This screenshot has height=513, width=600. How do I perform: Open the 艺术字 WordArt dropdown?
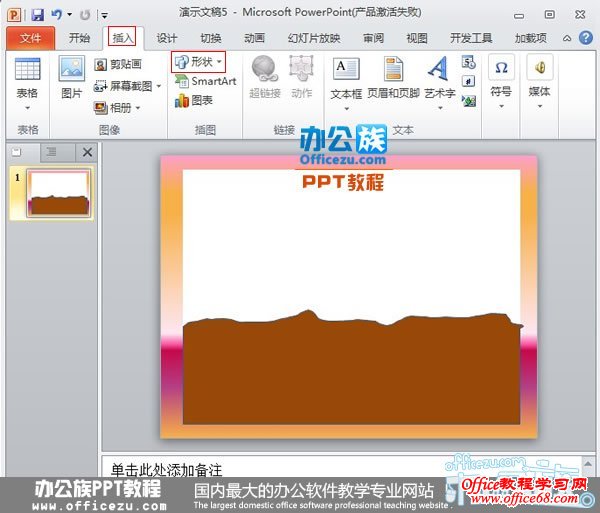pyautogui.click(x=439, y=78)
